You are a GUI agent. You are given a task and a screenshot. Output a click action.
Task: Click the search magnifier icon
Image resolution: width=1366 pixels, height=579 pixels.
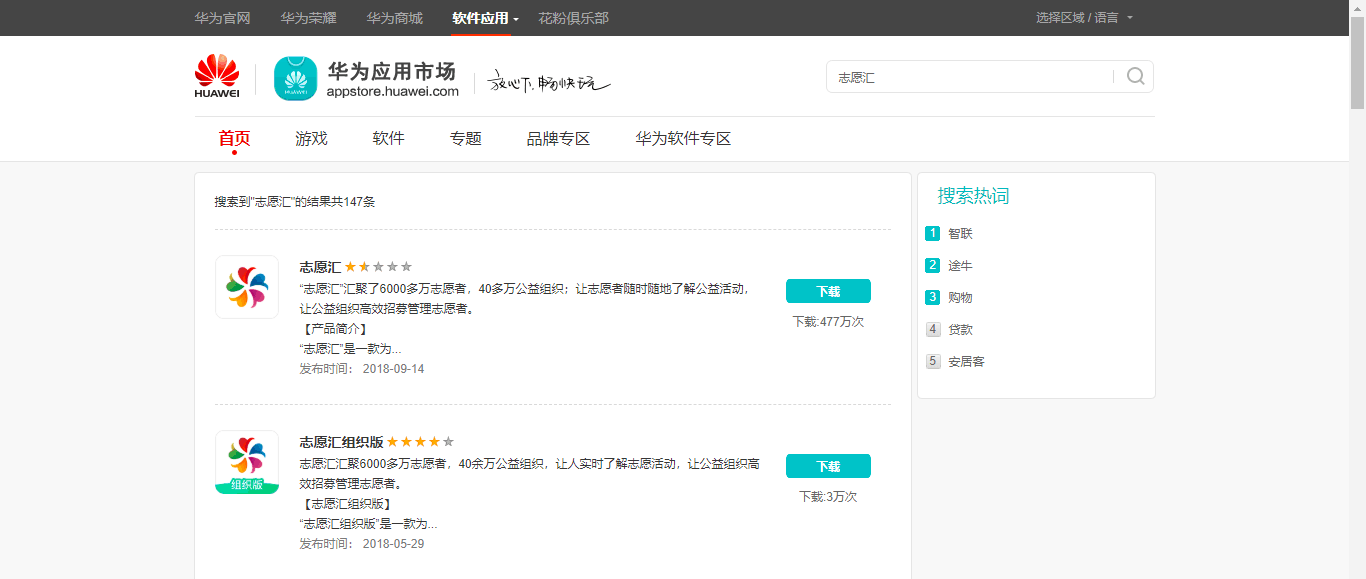1135,77
